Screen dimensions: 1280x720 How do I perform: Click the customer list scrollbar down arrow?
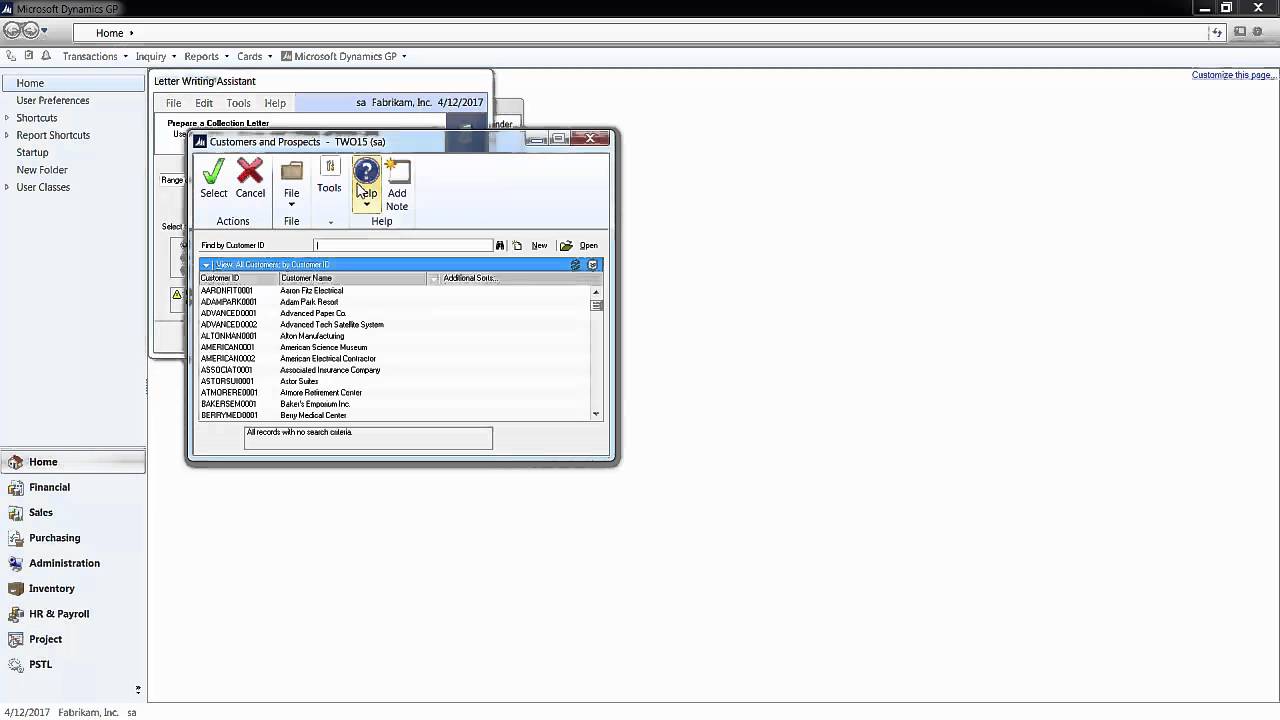pos(596,414)
